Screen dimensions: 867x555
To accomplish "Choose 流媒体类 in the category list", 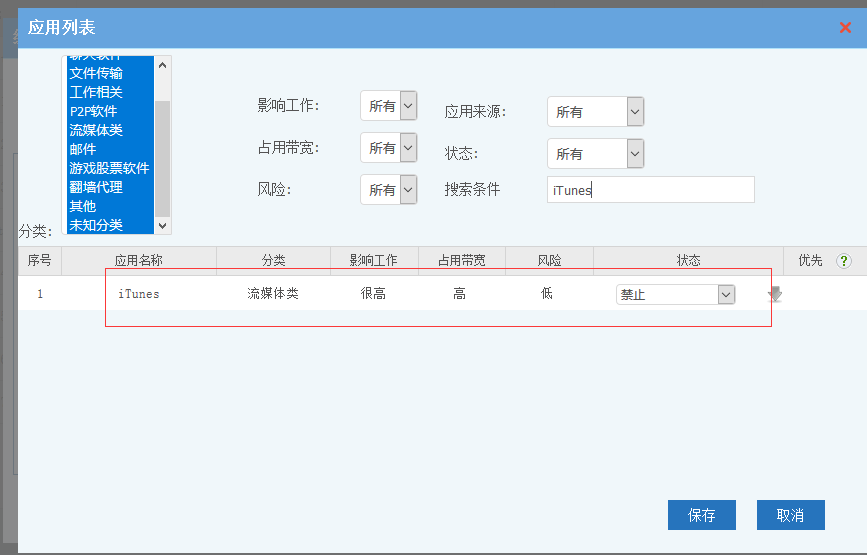I will tap(96, 130).
